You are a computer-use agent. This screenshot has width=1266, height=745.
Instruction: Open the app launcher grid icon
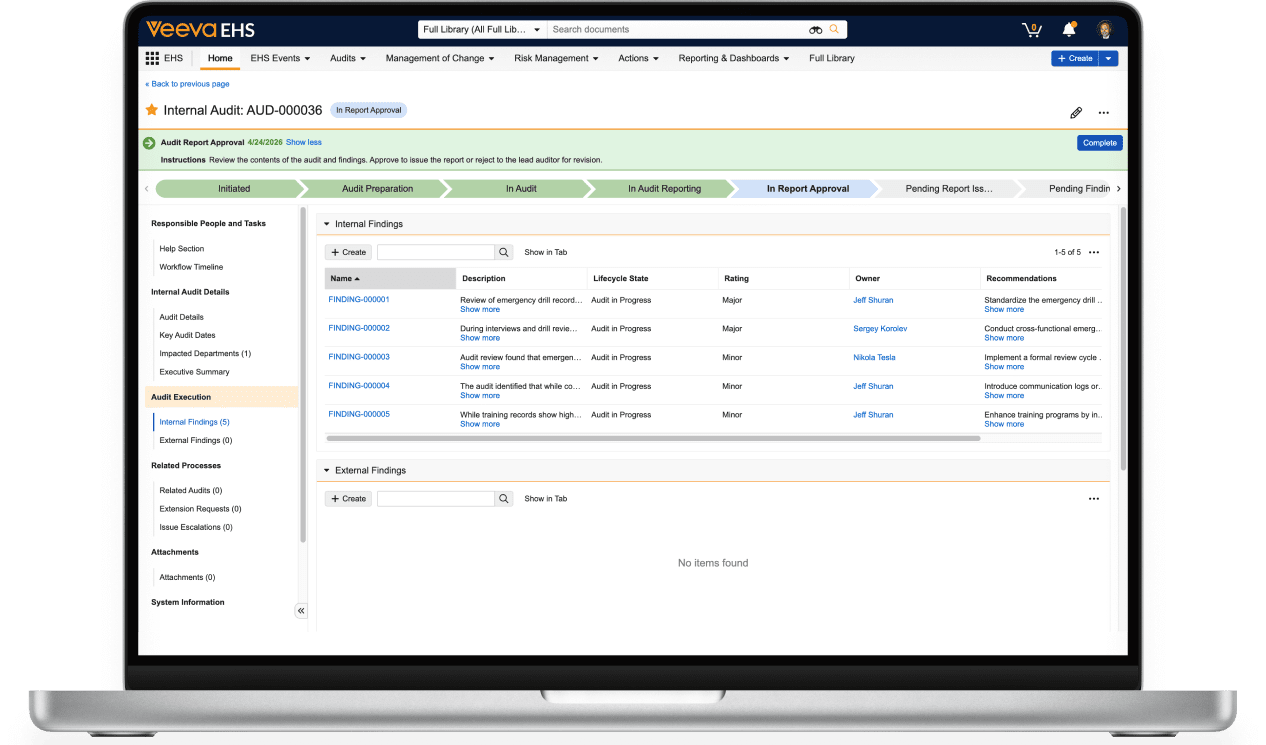point(152,58)
